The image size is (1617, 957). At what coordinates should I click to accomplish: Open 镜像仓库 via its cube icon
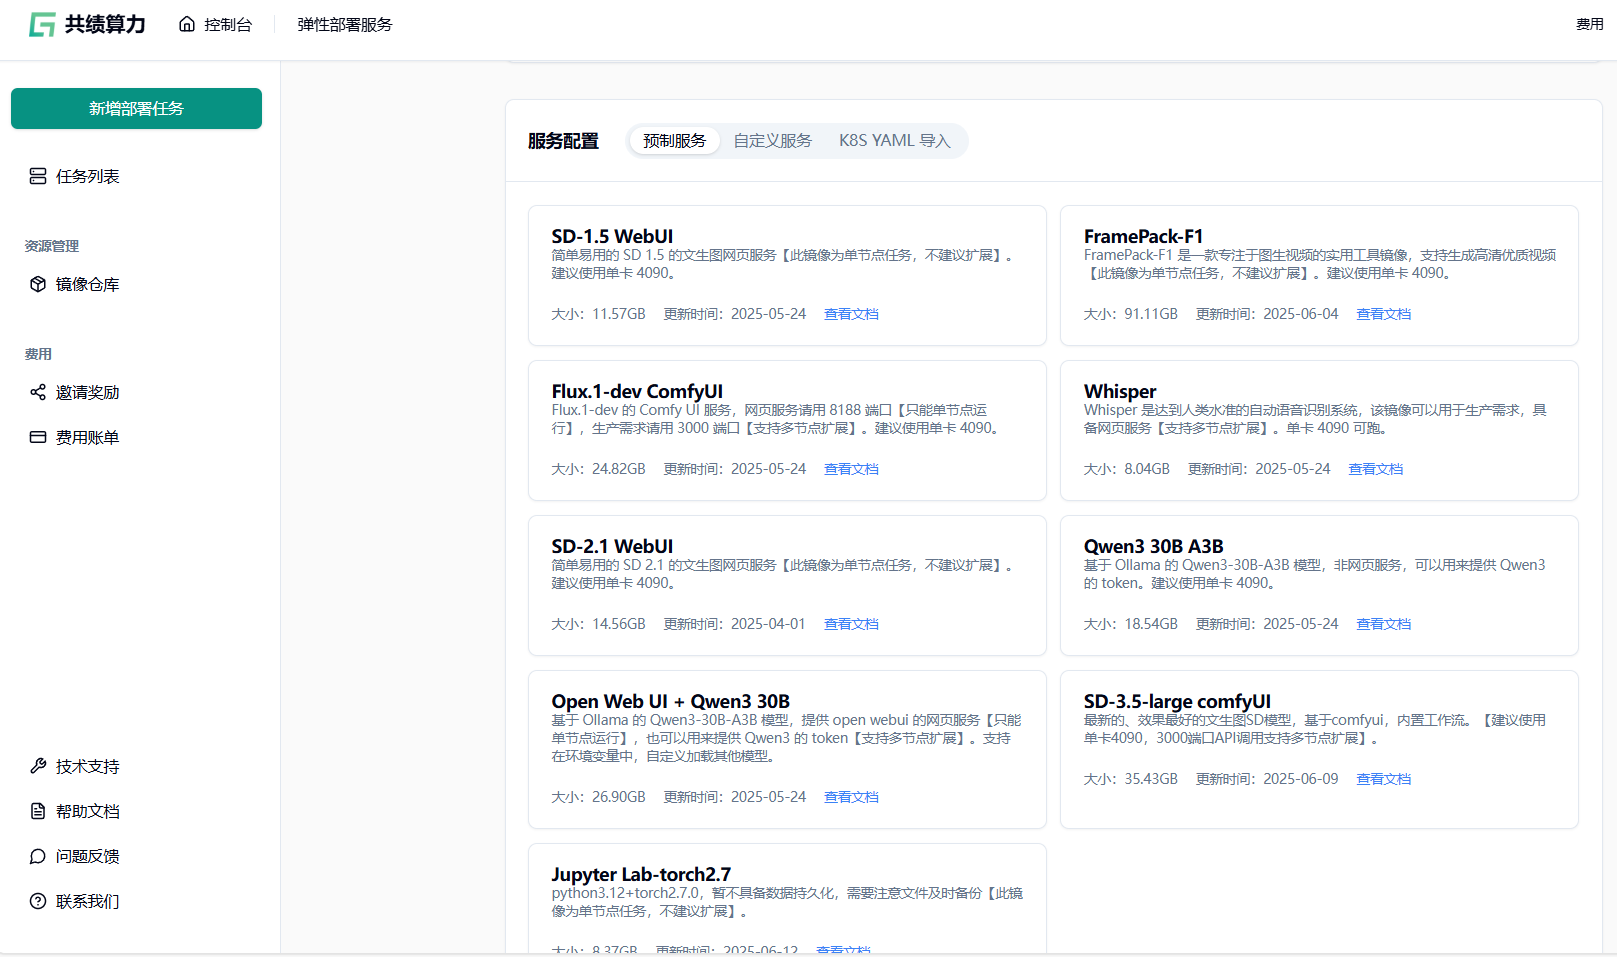click(38, 284)
